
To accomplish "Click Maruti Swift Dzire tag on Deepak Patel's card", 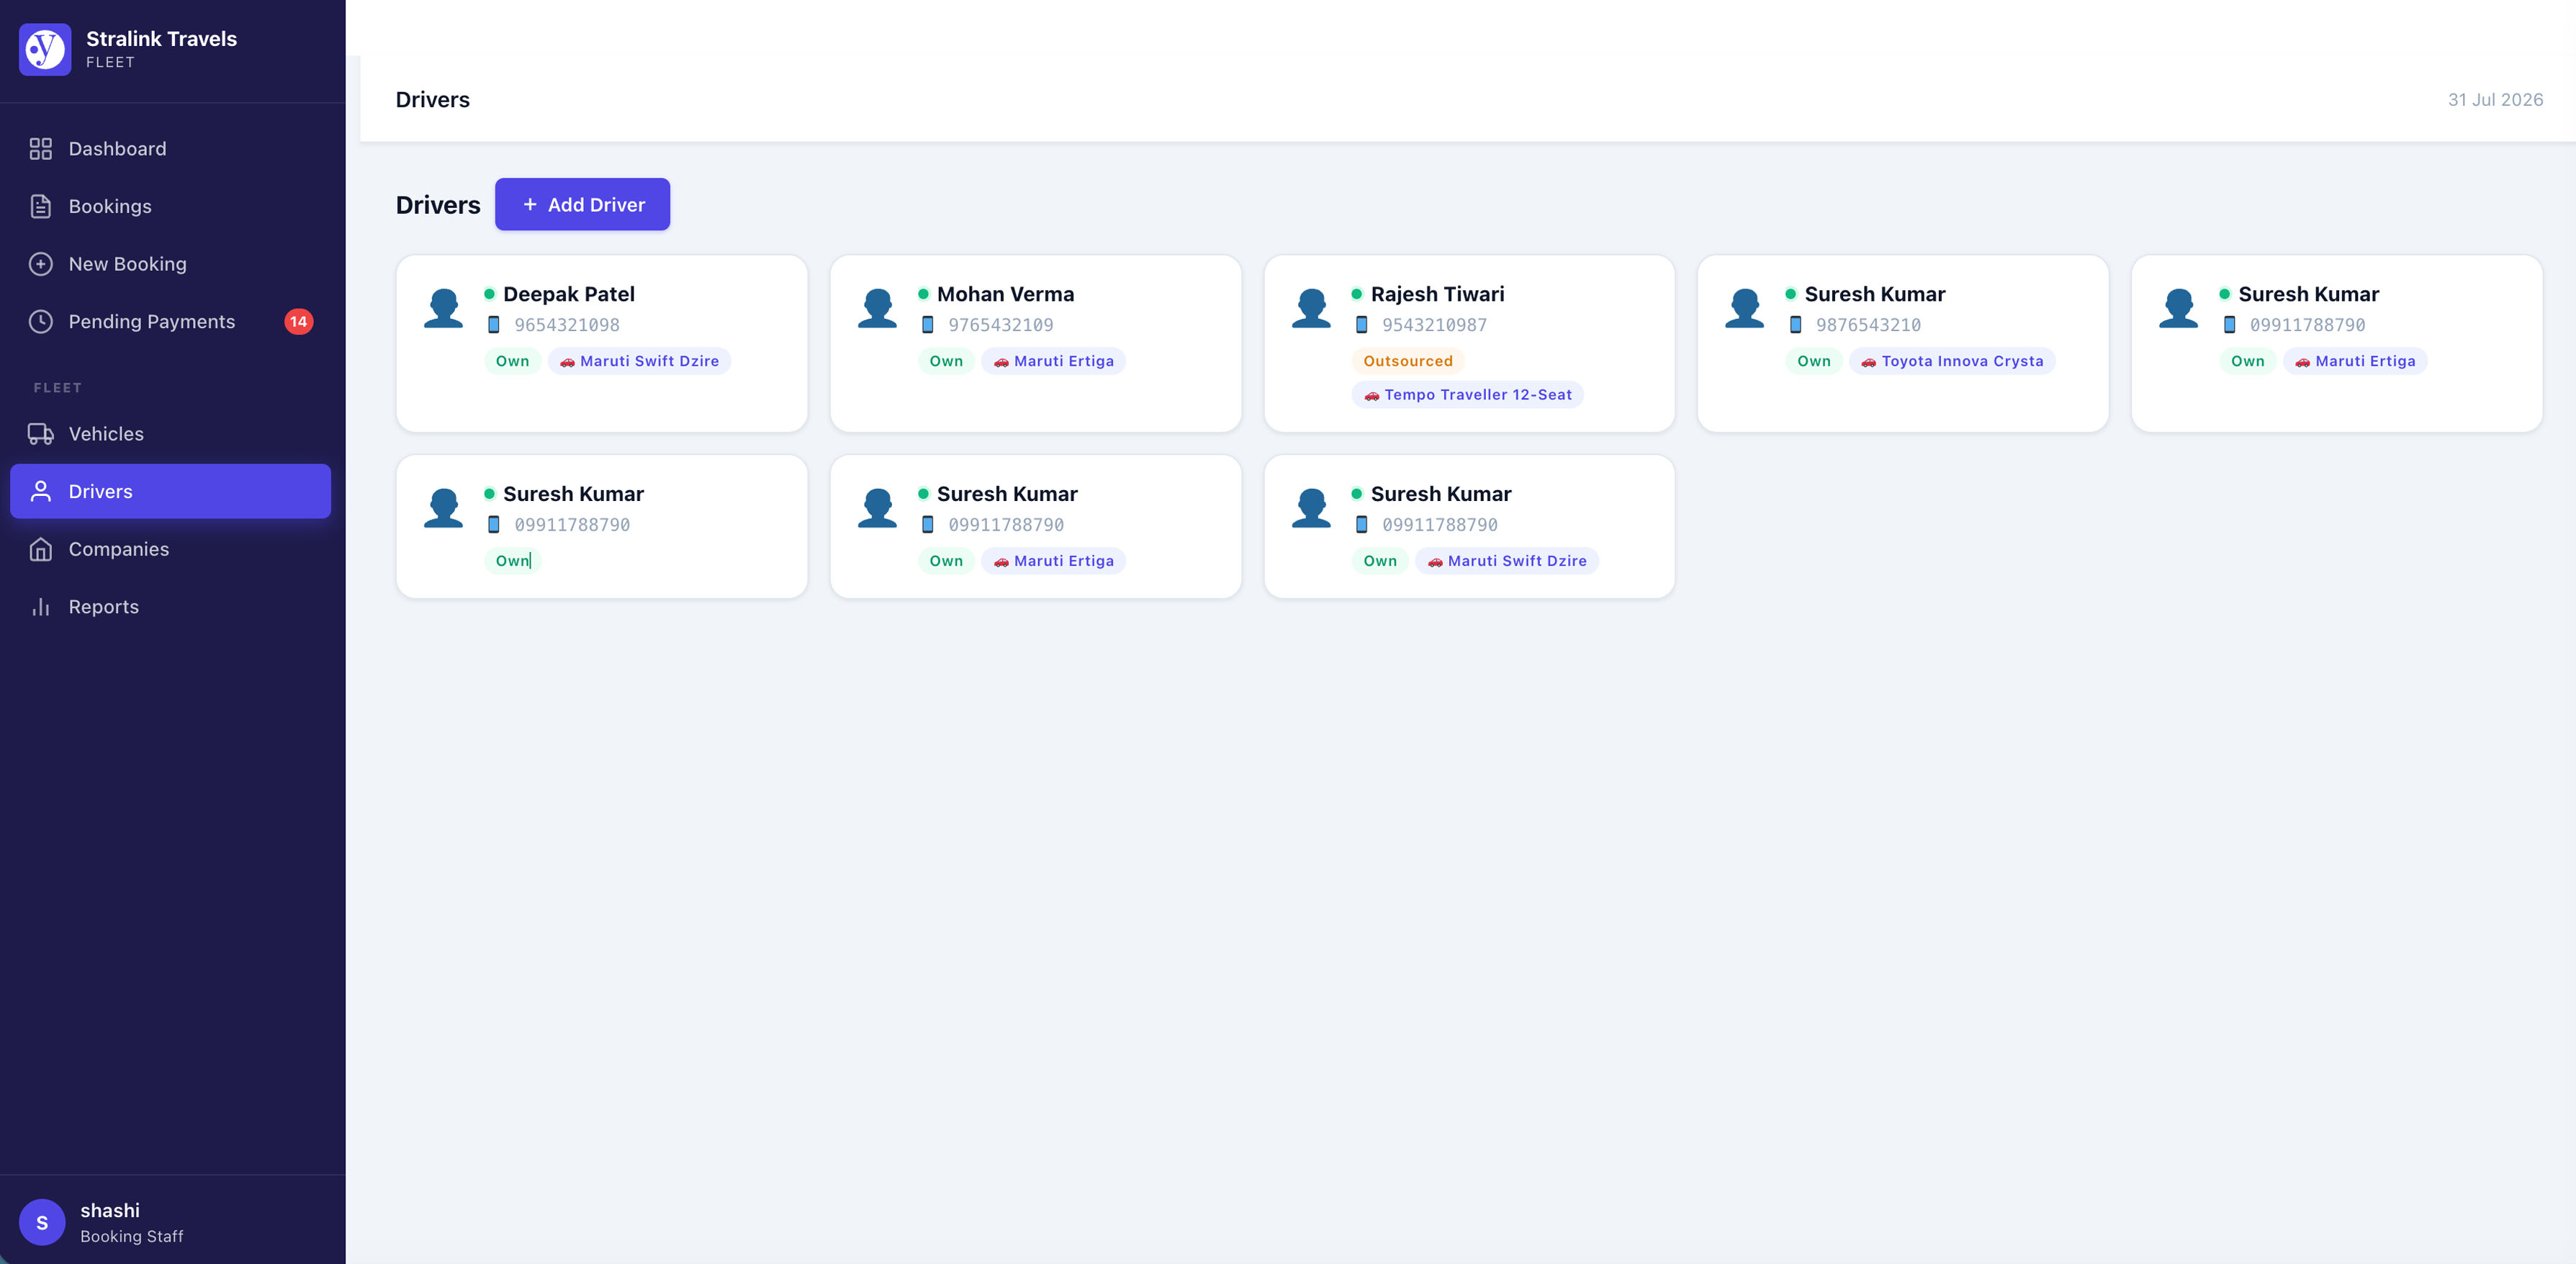I will click(639, 361).
